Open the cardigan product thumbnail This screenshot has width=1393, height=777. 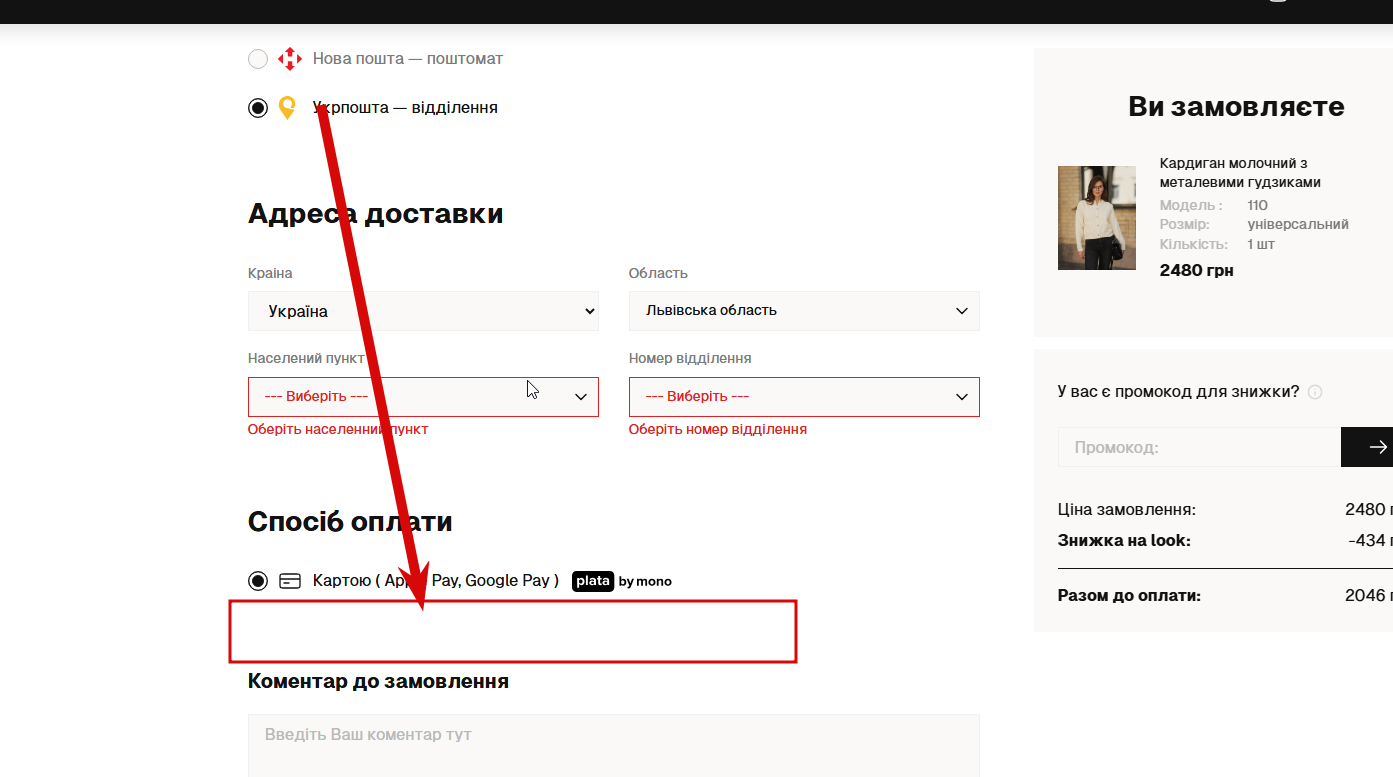pyautogui.click(x=1097, y=218)
